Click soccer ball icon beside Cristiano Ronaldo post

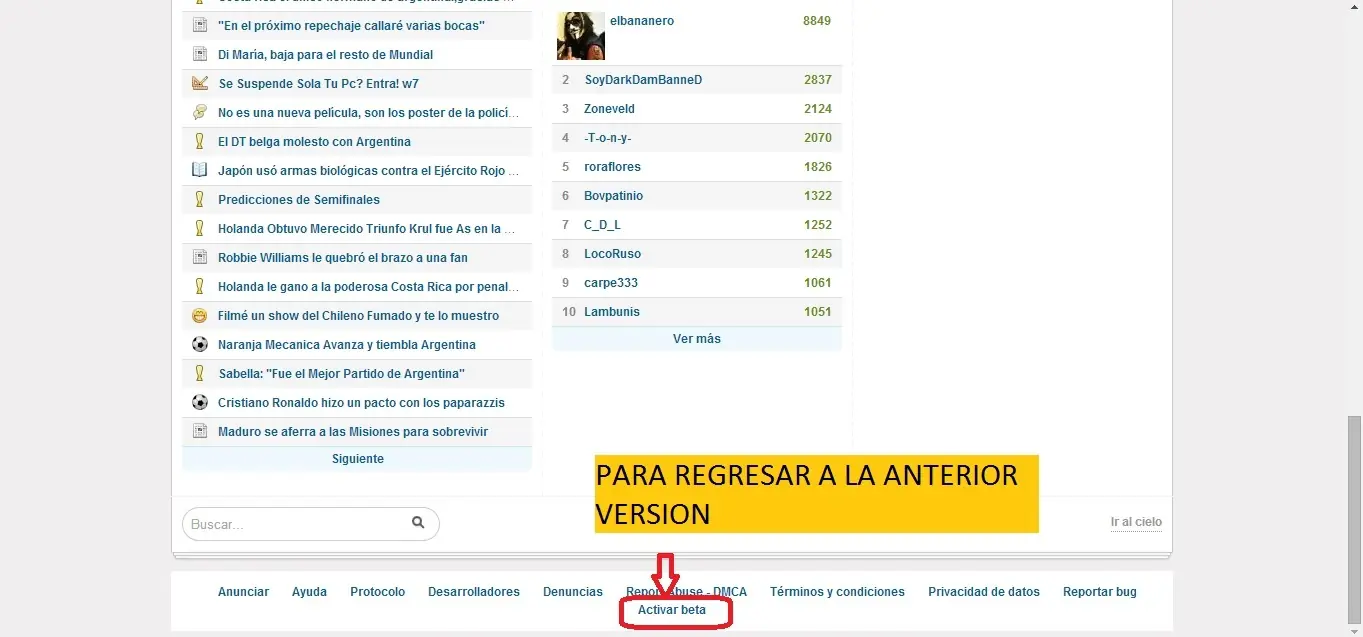coord(199,402)
